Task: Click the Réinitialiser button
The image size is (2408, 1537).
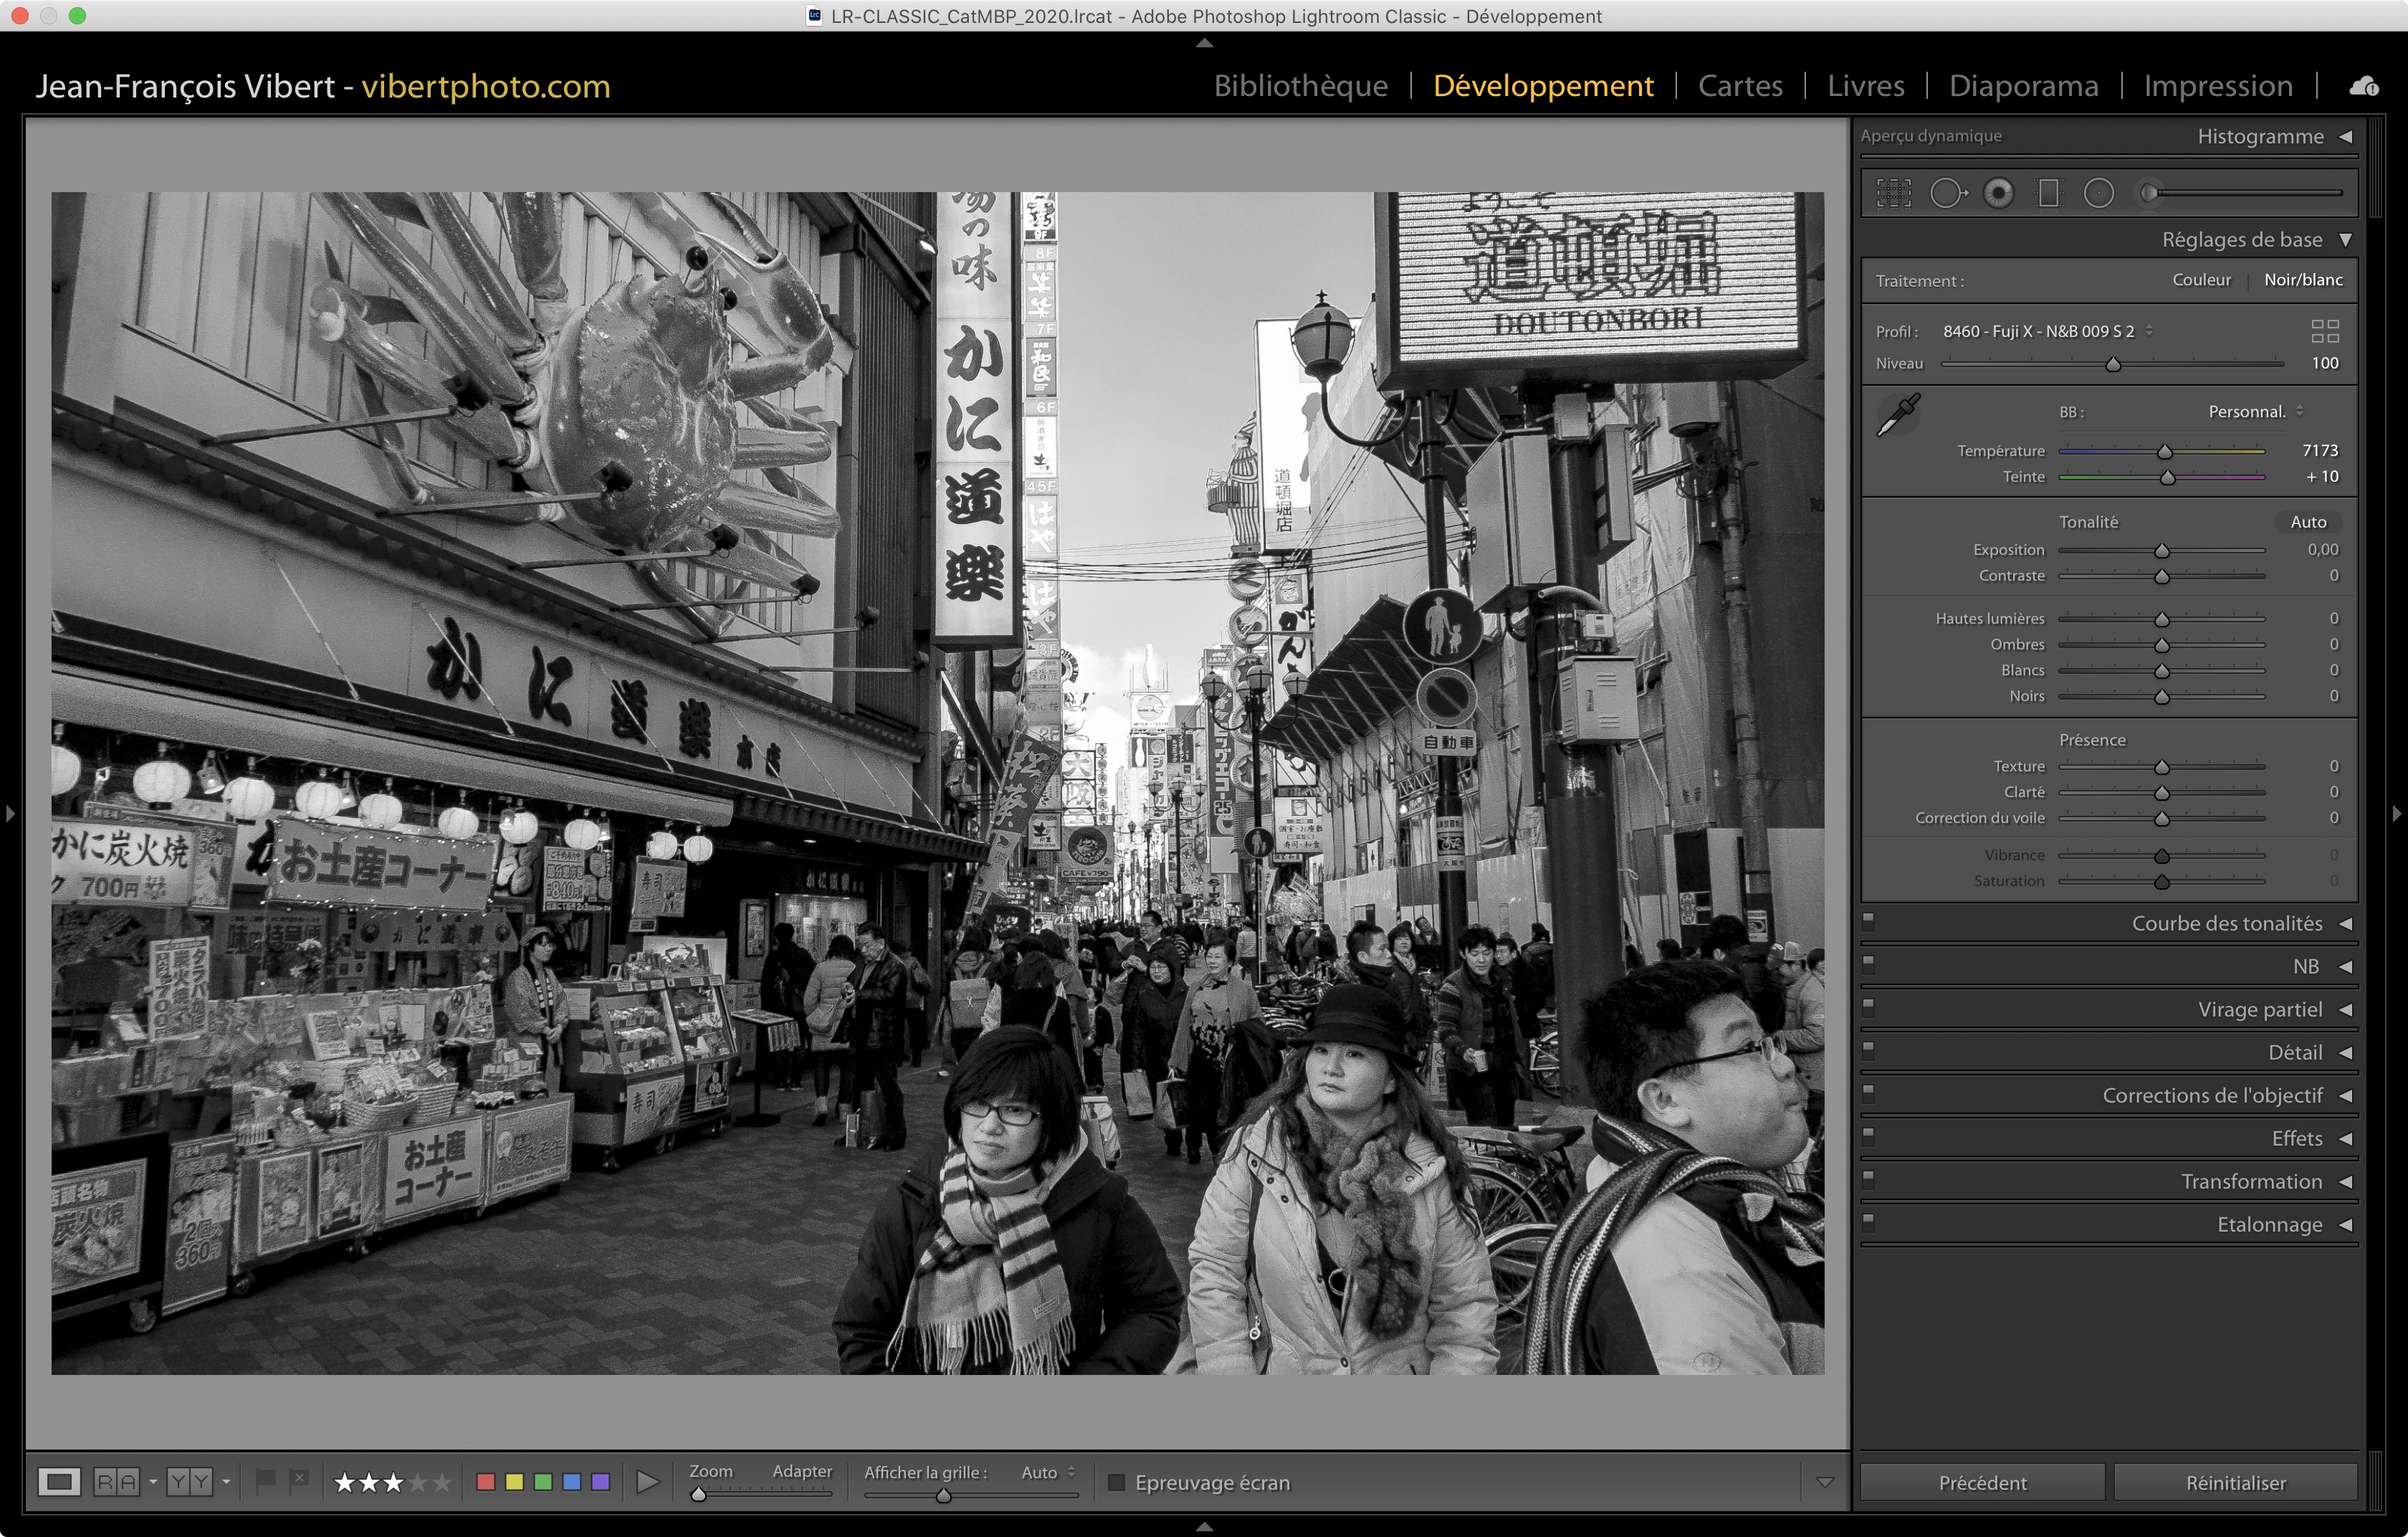Action: [x=2235, y=1482]
